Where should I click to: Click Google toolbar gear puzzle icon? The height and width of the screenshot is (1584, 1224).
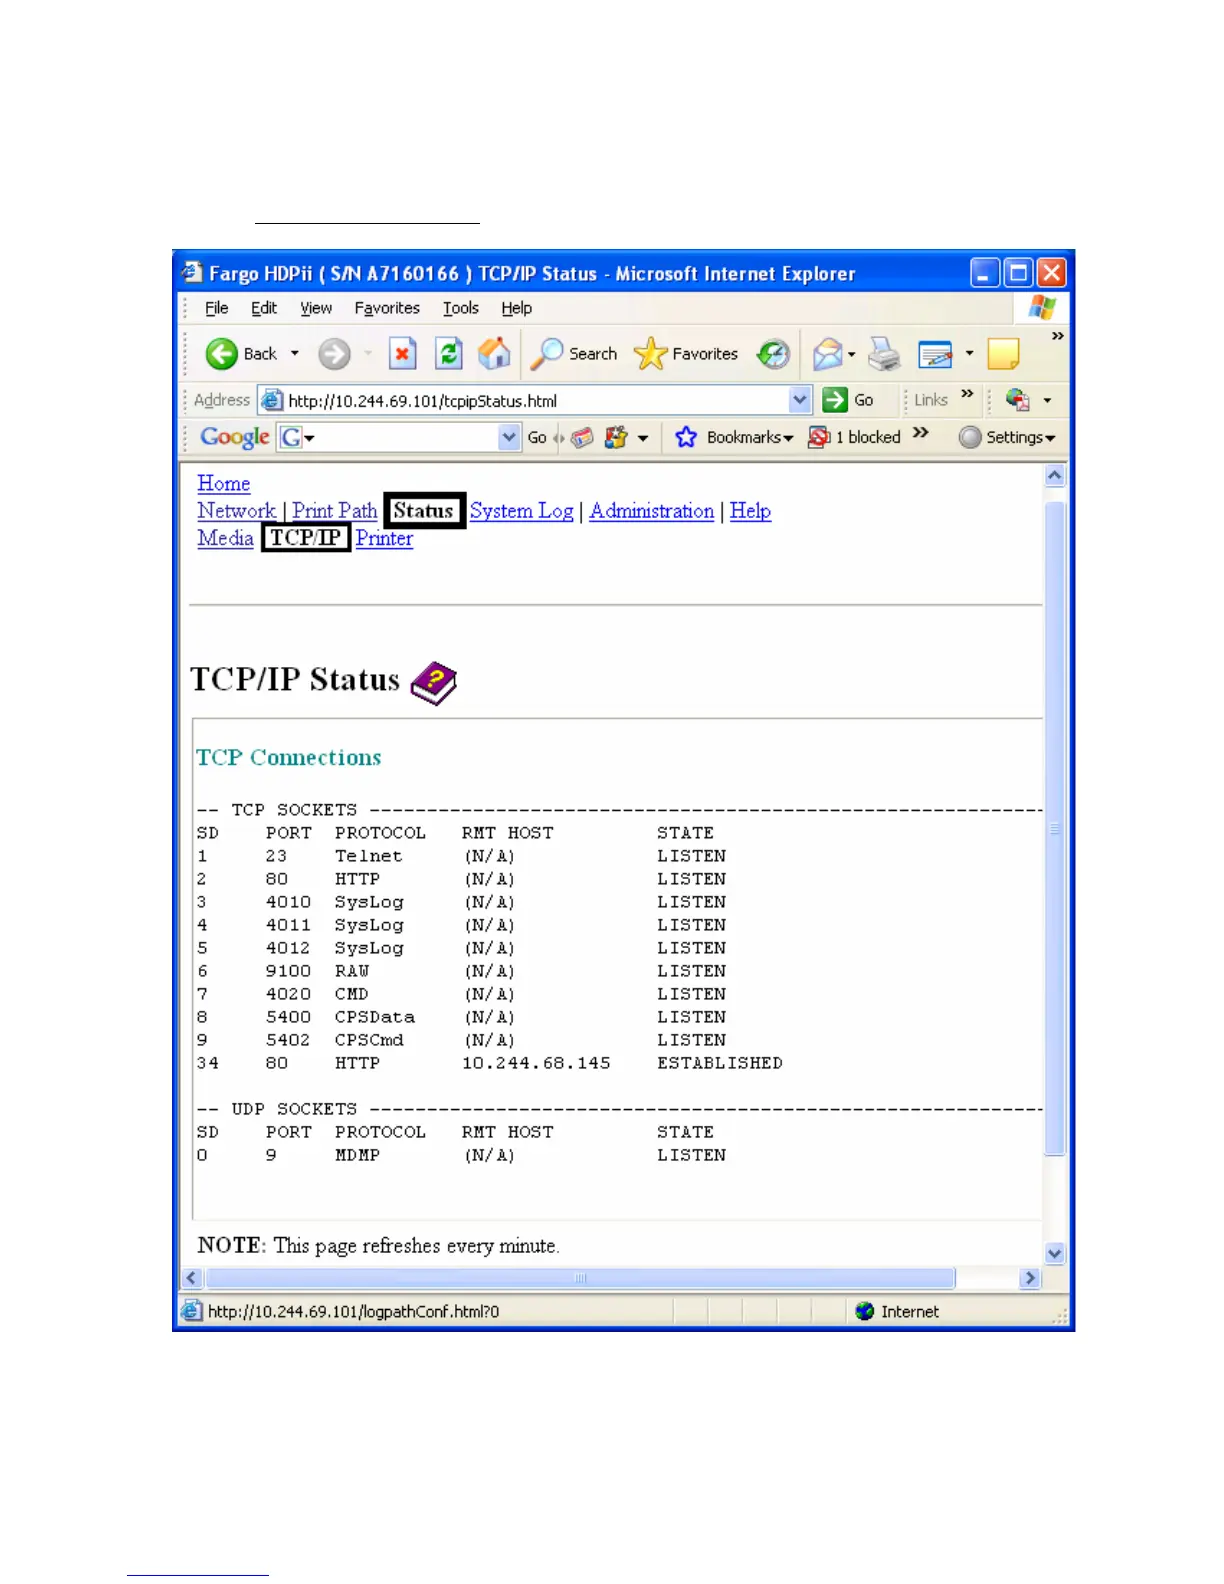tap(616, 437)
